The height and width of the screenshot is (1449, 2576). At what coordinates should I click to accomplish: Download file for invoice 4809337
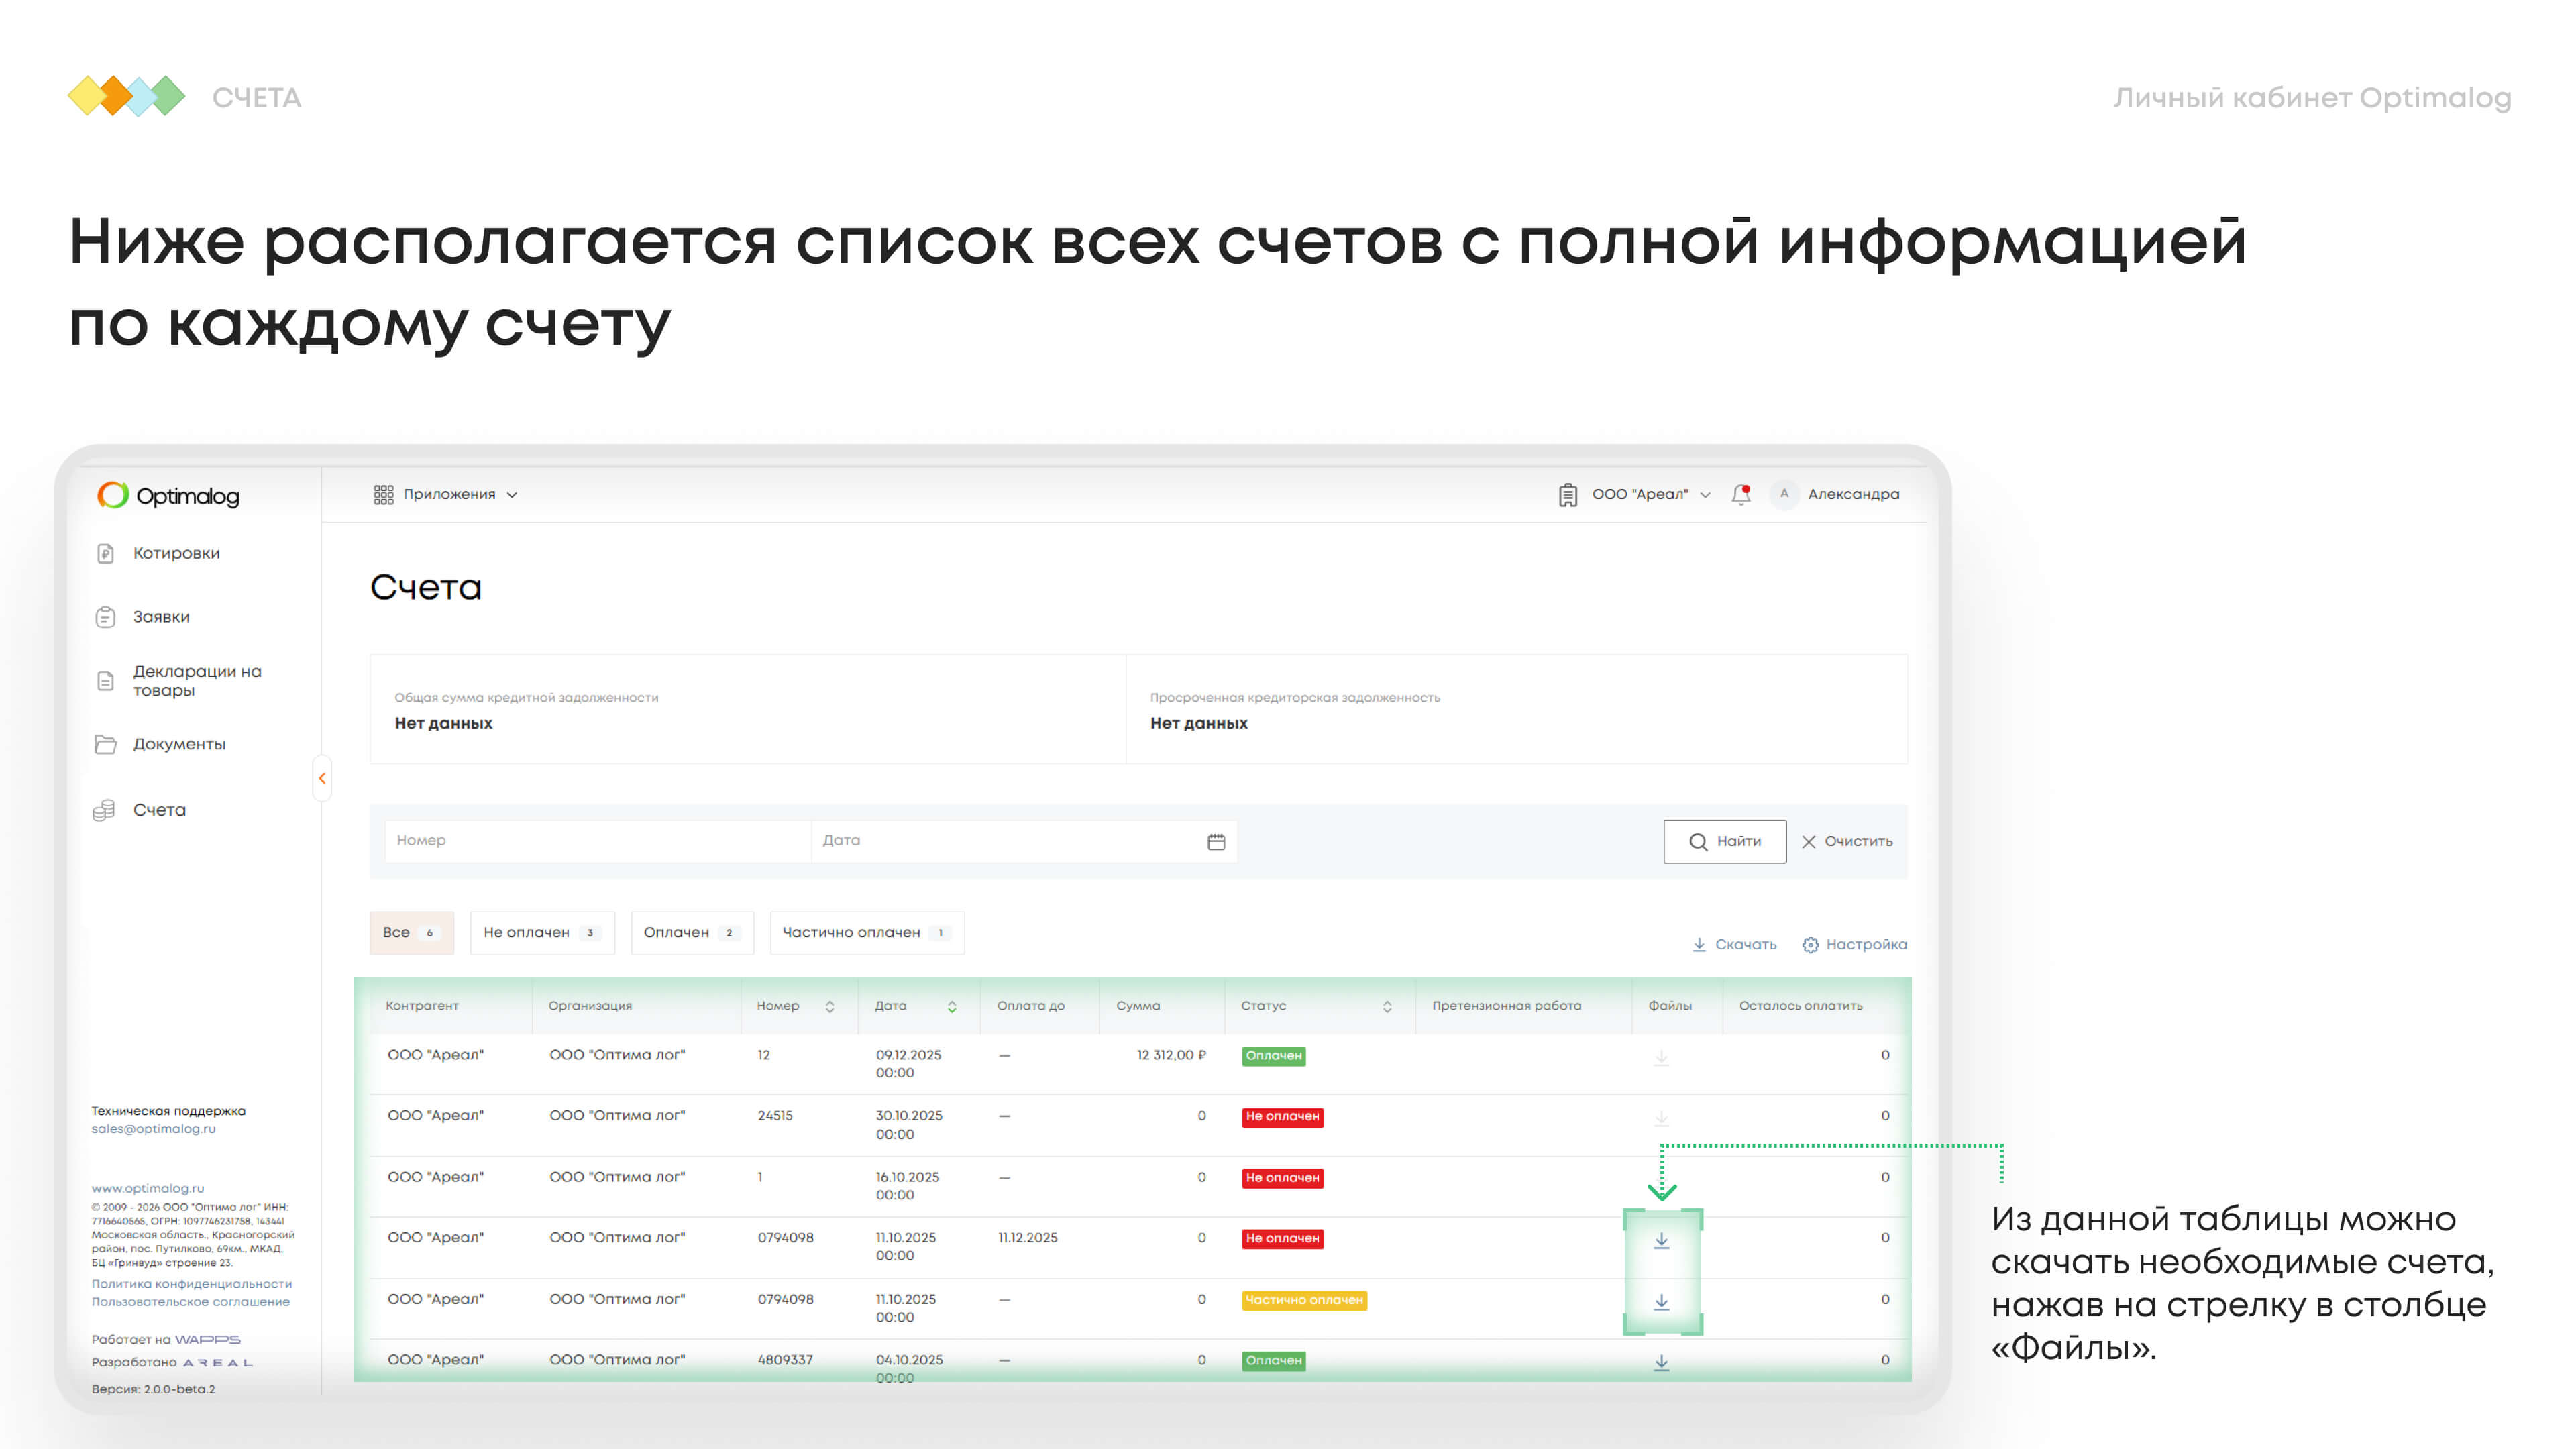pyautogui.click(x=1661, y=1362)
